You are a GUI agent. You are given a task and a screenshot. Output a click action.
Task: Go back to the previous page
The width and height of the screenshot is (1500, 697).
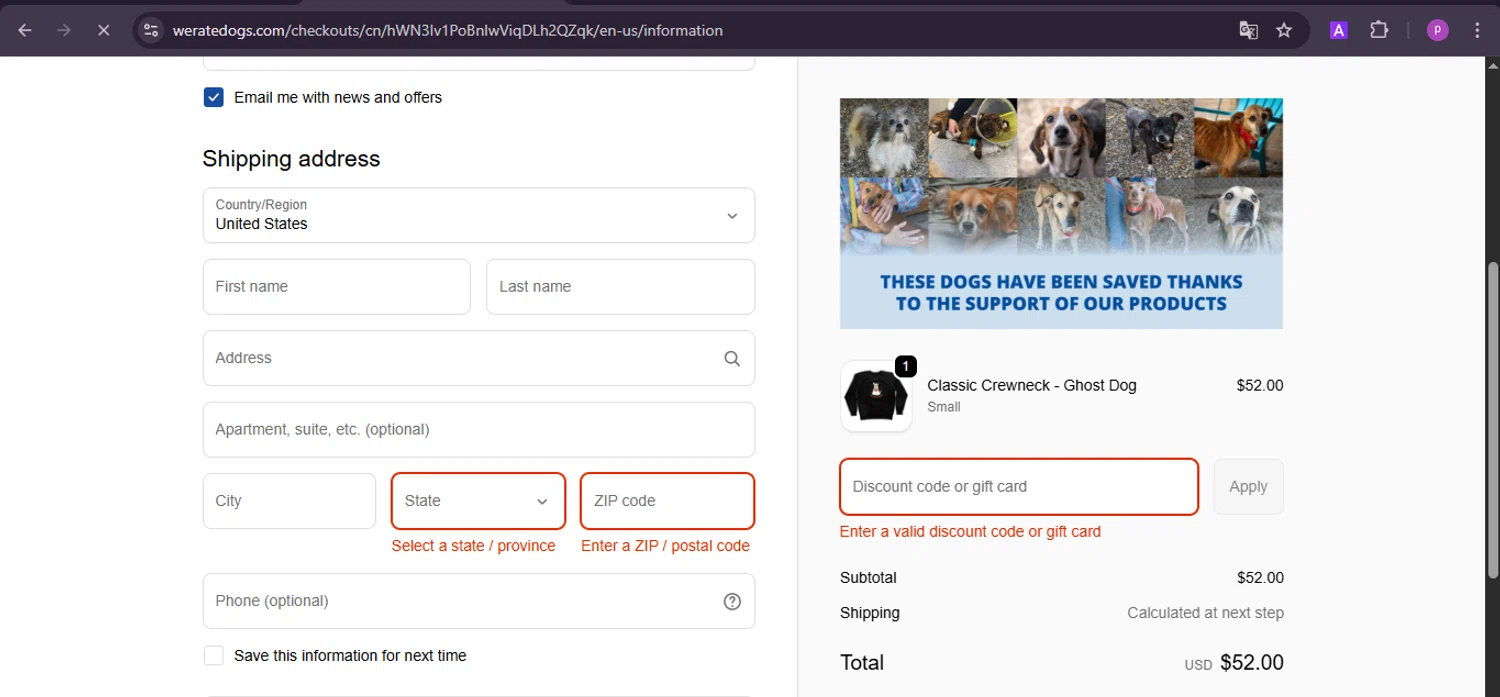(25, 30)
